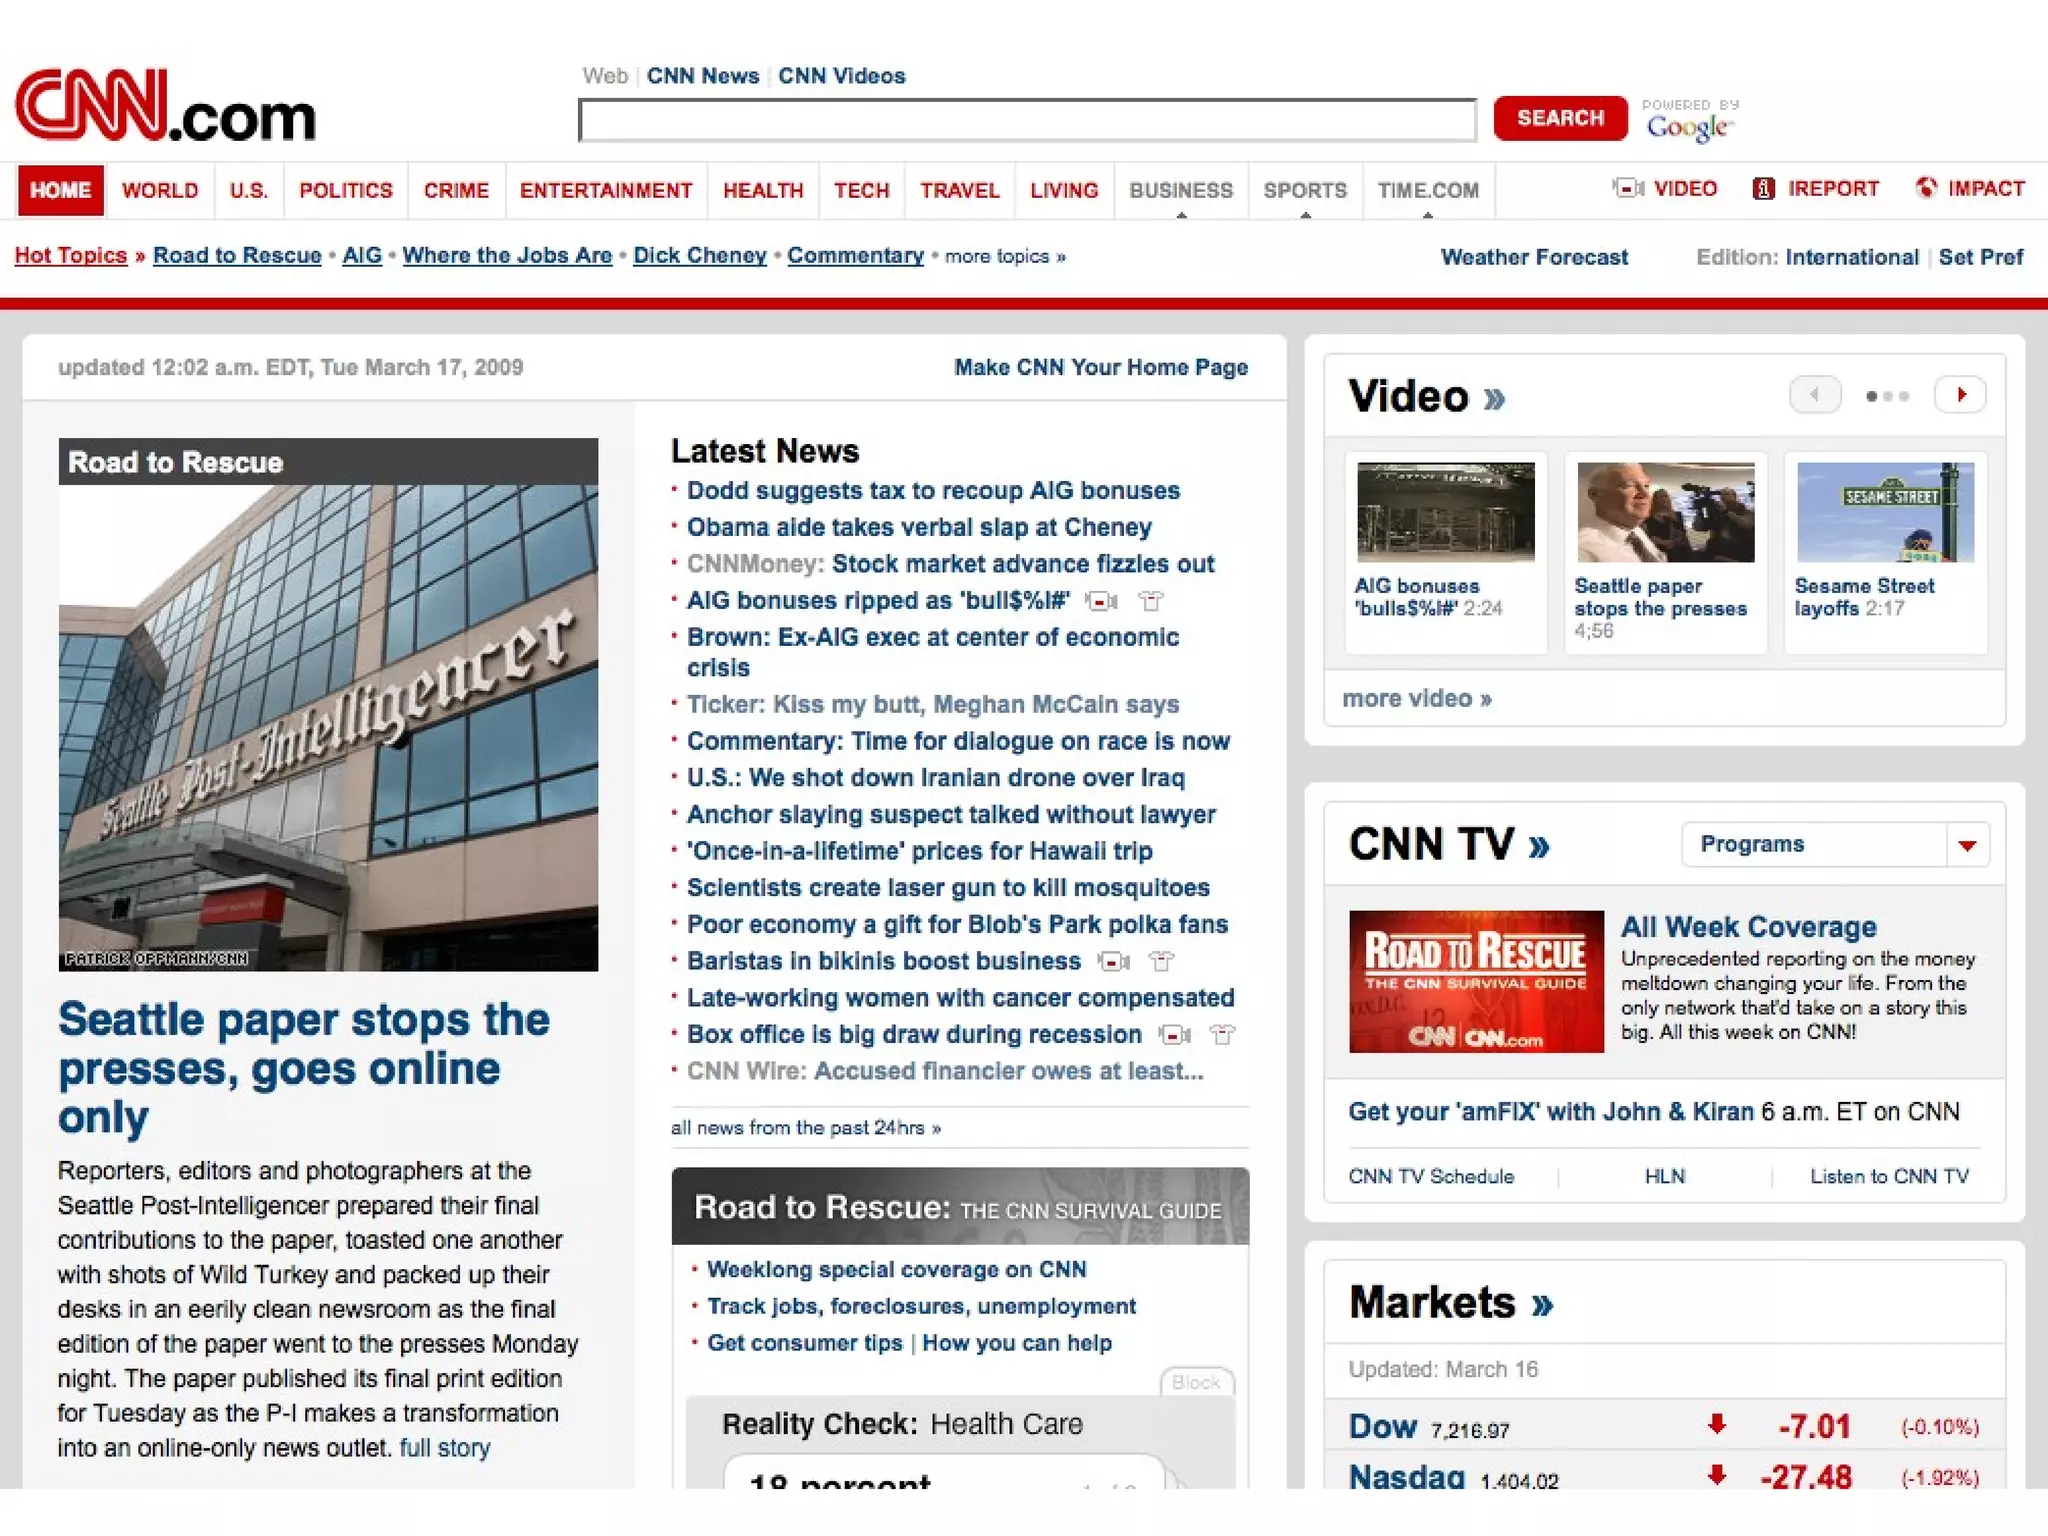Click T-shirt icon beside Baristas in bikinis headline

point(1161,962)
